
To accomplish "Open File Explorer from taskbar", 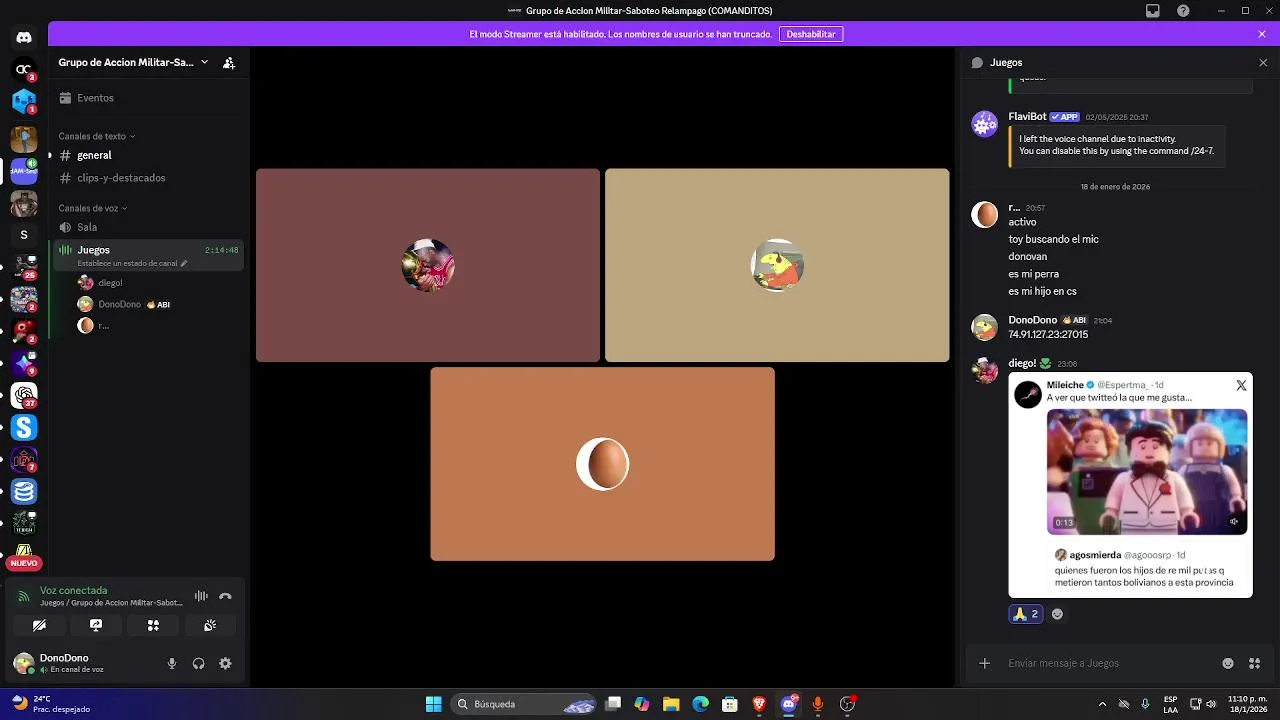I will coord(671,704).
